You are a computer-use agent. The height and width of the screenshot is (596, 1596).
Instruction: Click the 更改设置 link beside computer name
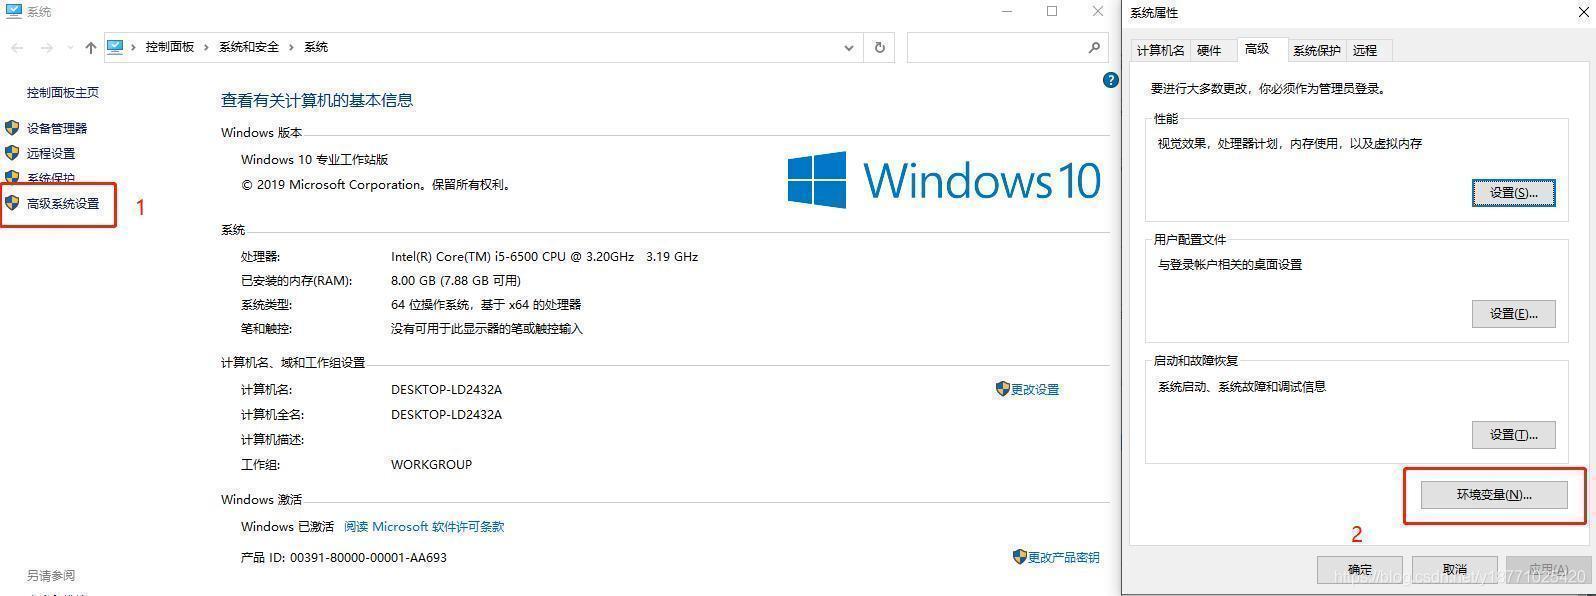coord(1035,389)
